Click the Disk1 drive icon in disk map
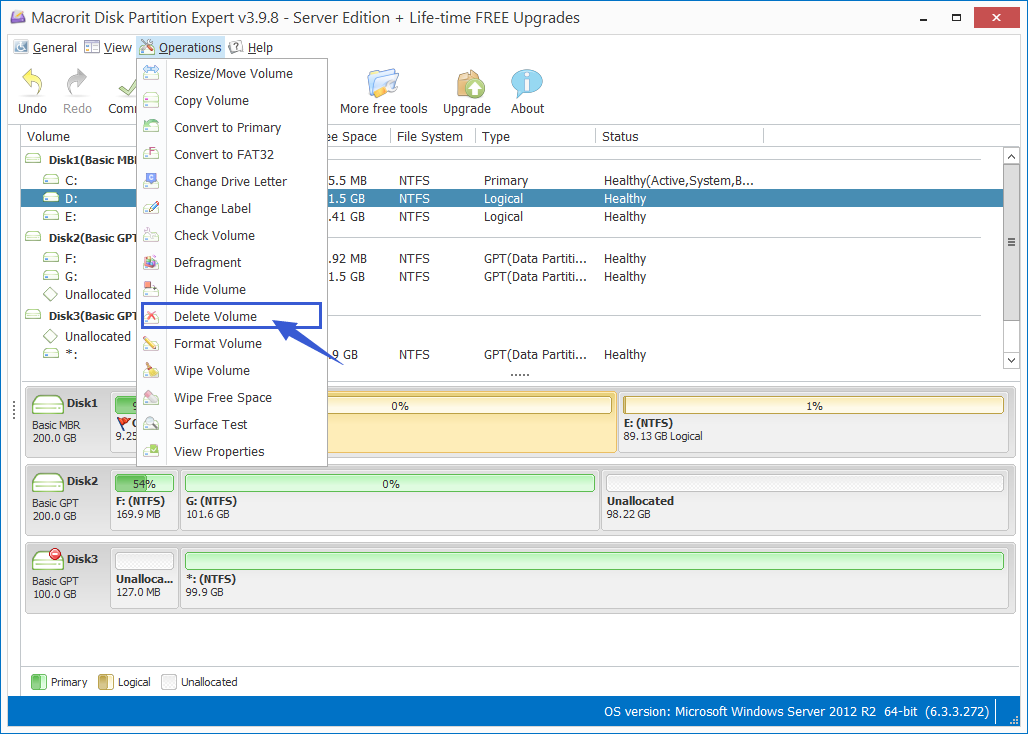 (x=47, y=404)
